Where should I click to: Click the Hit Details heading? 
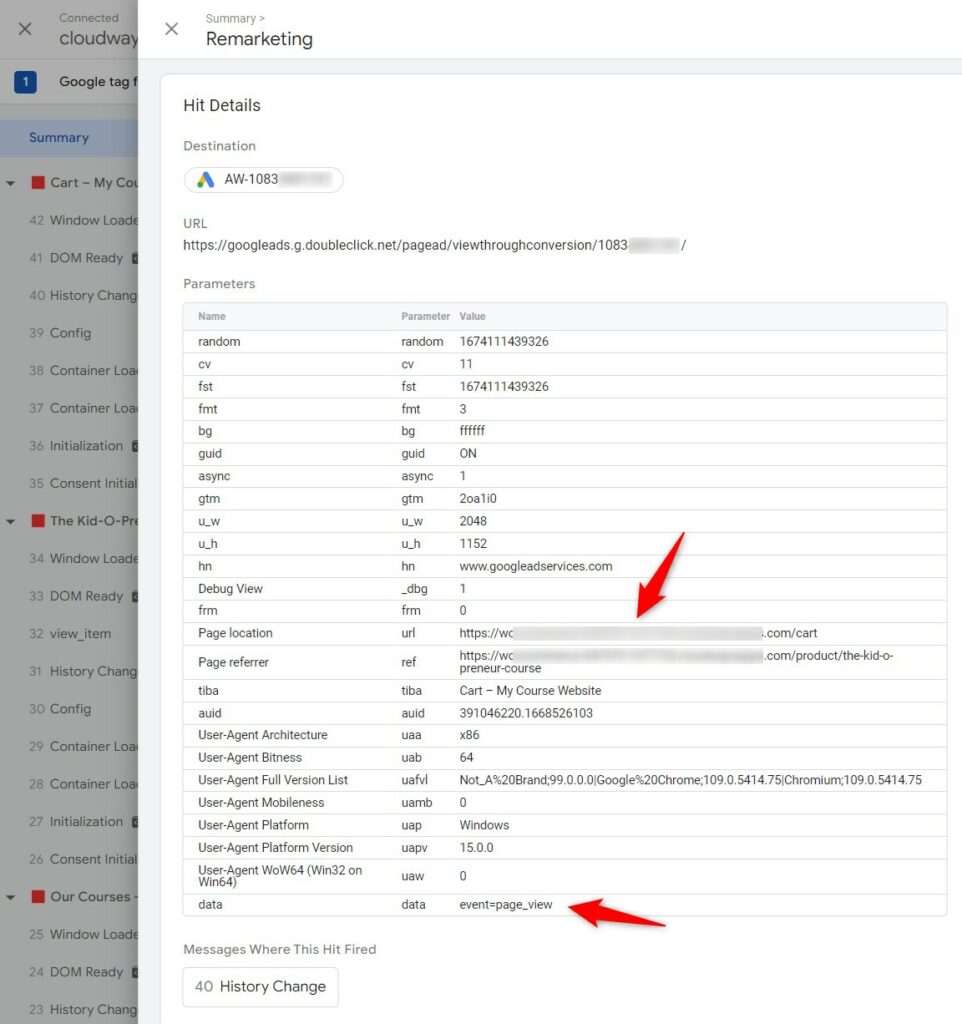coord(222,106)
